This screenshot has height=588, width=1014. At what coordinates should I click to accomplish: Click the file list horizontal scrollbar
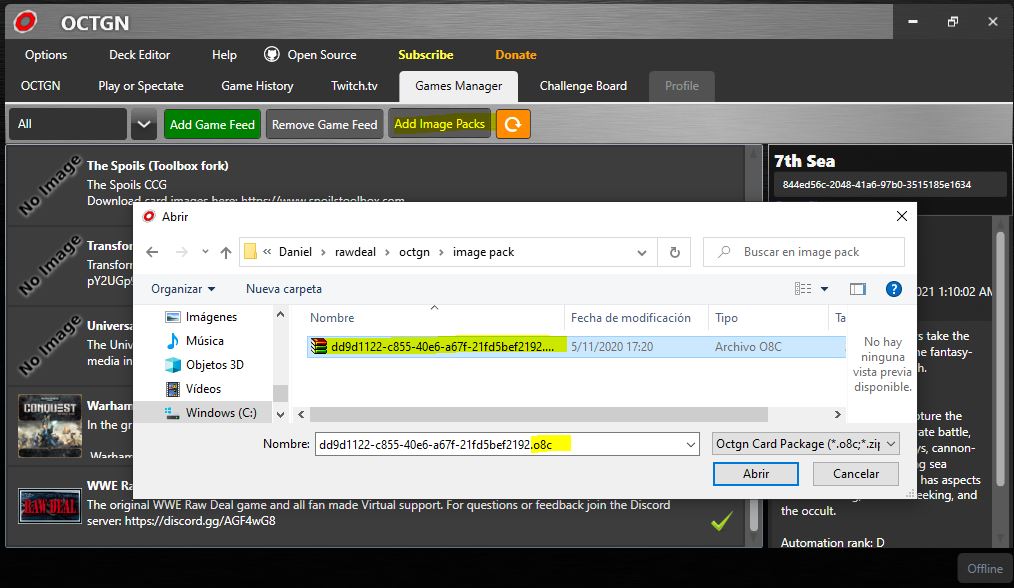[538, 414]
